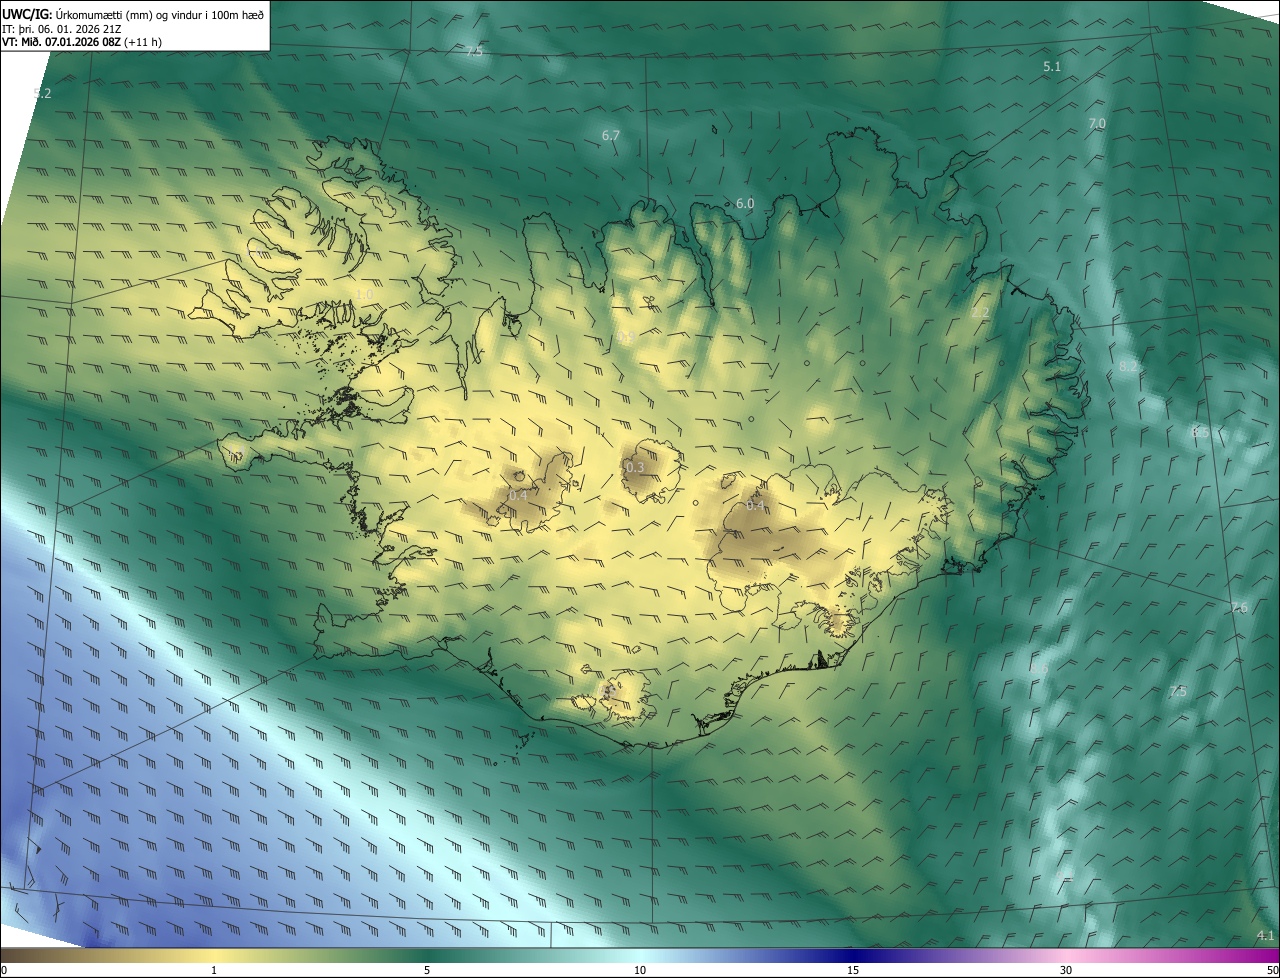This screenshot has height=978, width=1280.
Task: Click the "7.0" value on the map
Action: point(1097,123)
